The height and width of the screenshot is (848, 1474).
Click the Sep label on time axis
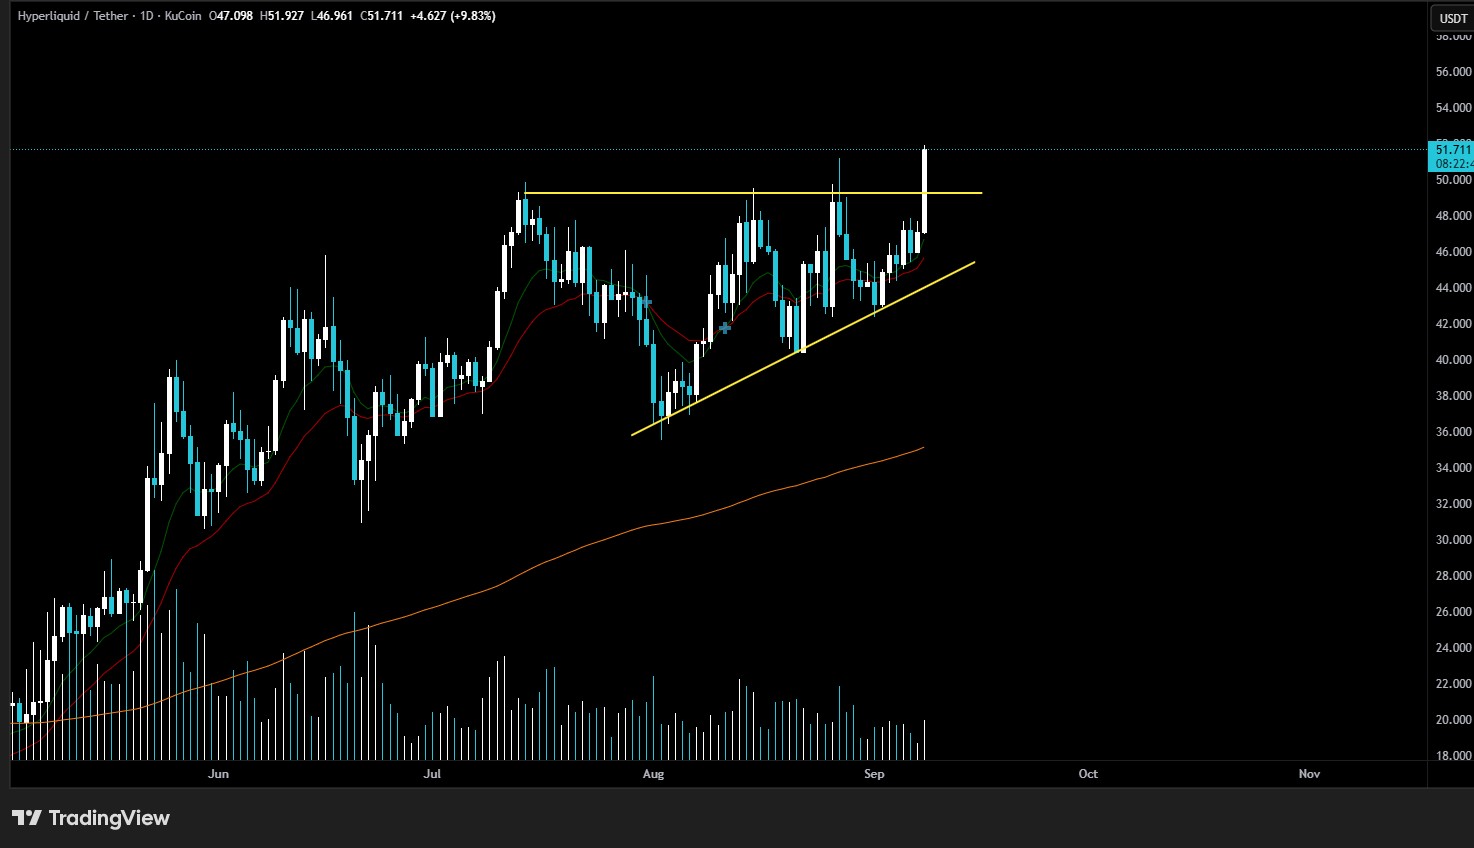point(874,774)
